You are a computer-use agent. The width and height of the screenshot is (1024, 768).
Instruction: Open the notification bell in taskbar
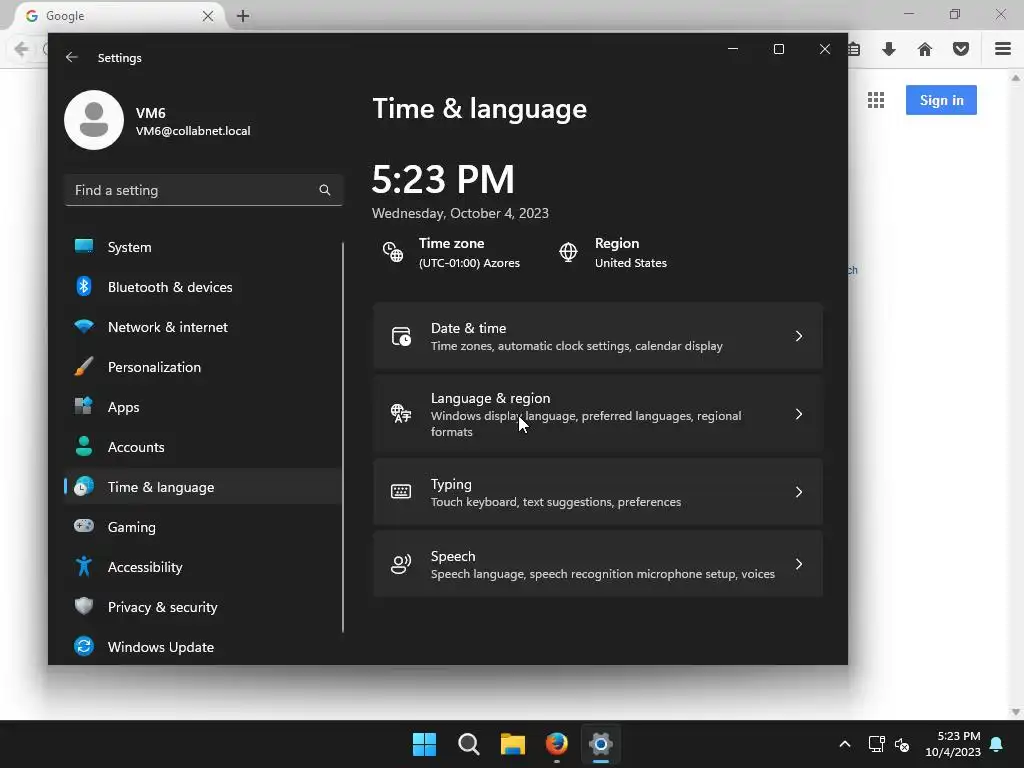997,744
